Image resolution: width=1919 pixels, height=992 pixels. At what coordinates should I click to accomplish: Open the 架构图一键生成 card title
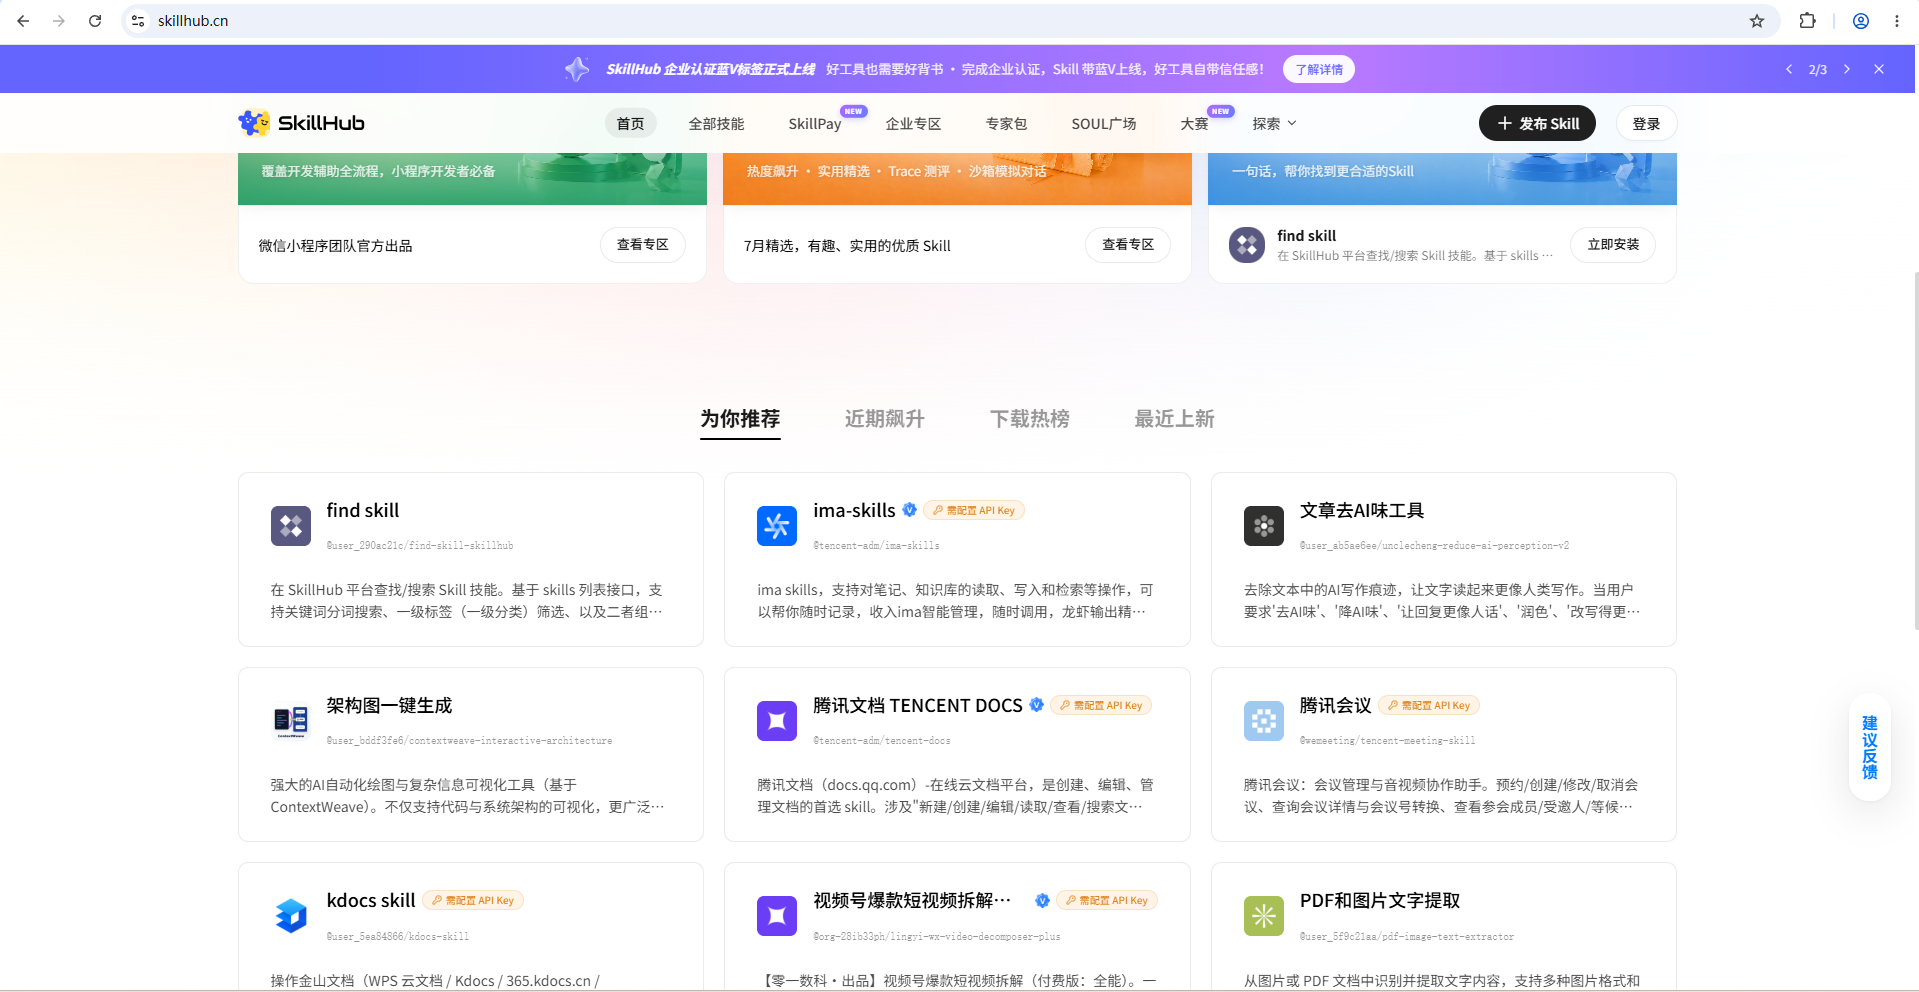tap(389, 705)
